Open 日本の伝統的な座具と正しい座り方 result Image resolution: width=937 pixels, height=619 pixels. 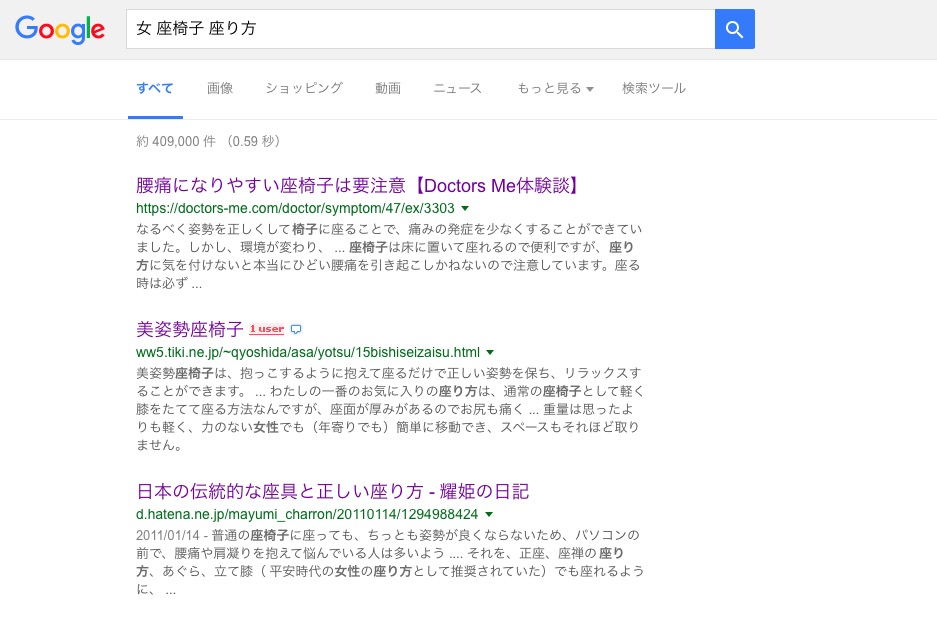333,491
